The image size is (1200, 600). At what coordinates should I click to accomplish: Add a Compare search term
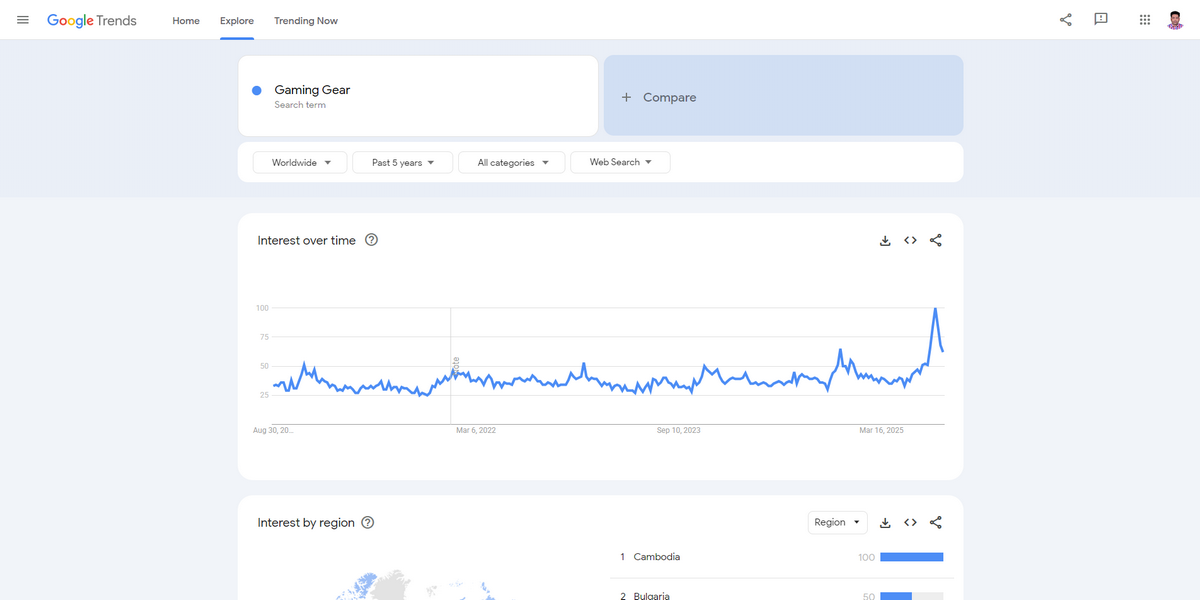(783, 95)
